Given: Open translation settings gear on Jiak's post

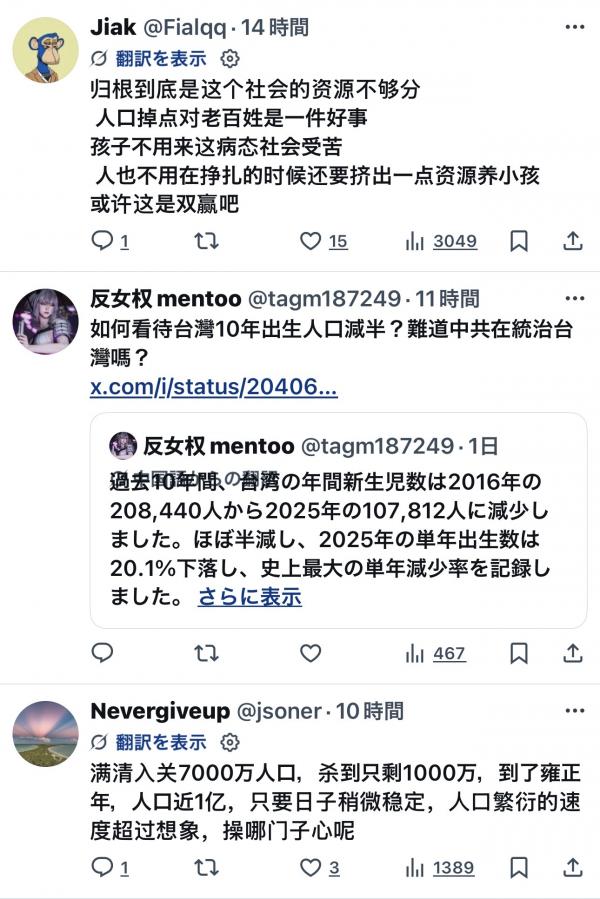Looking at the screenshot, I should click(x=230, y=58).
